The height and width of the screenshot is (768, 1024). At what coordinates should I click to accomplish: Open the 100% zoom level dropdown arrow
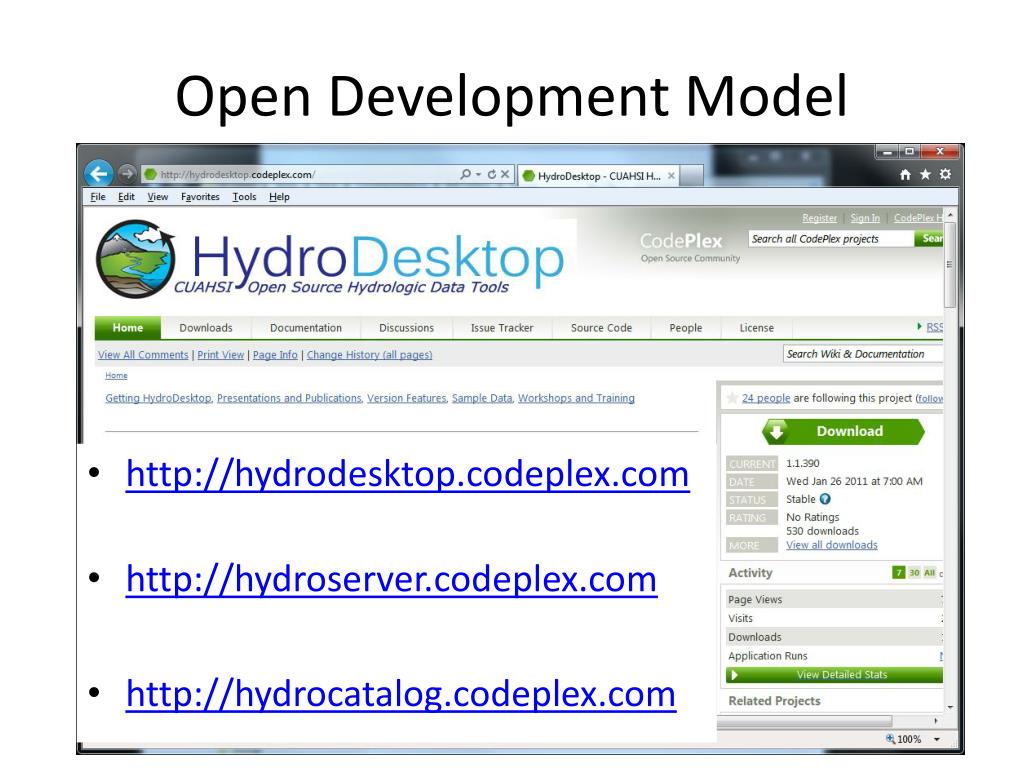coord(937,739)
